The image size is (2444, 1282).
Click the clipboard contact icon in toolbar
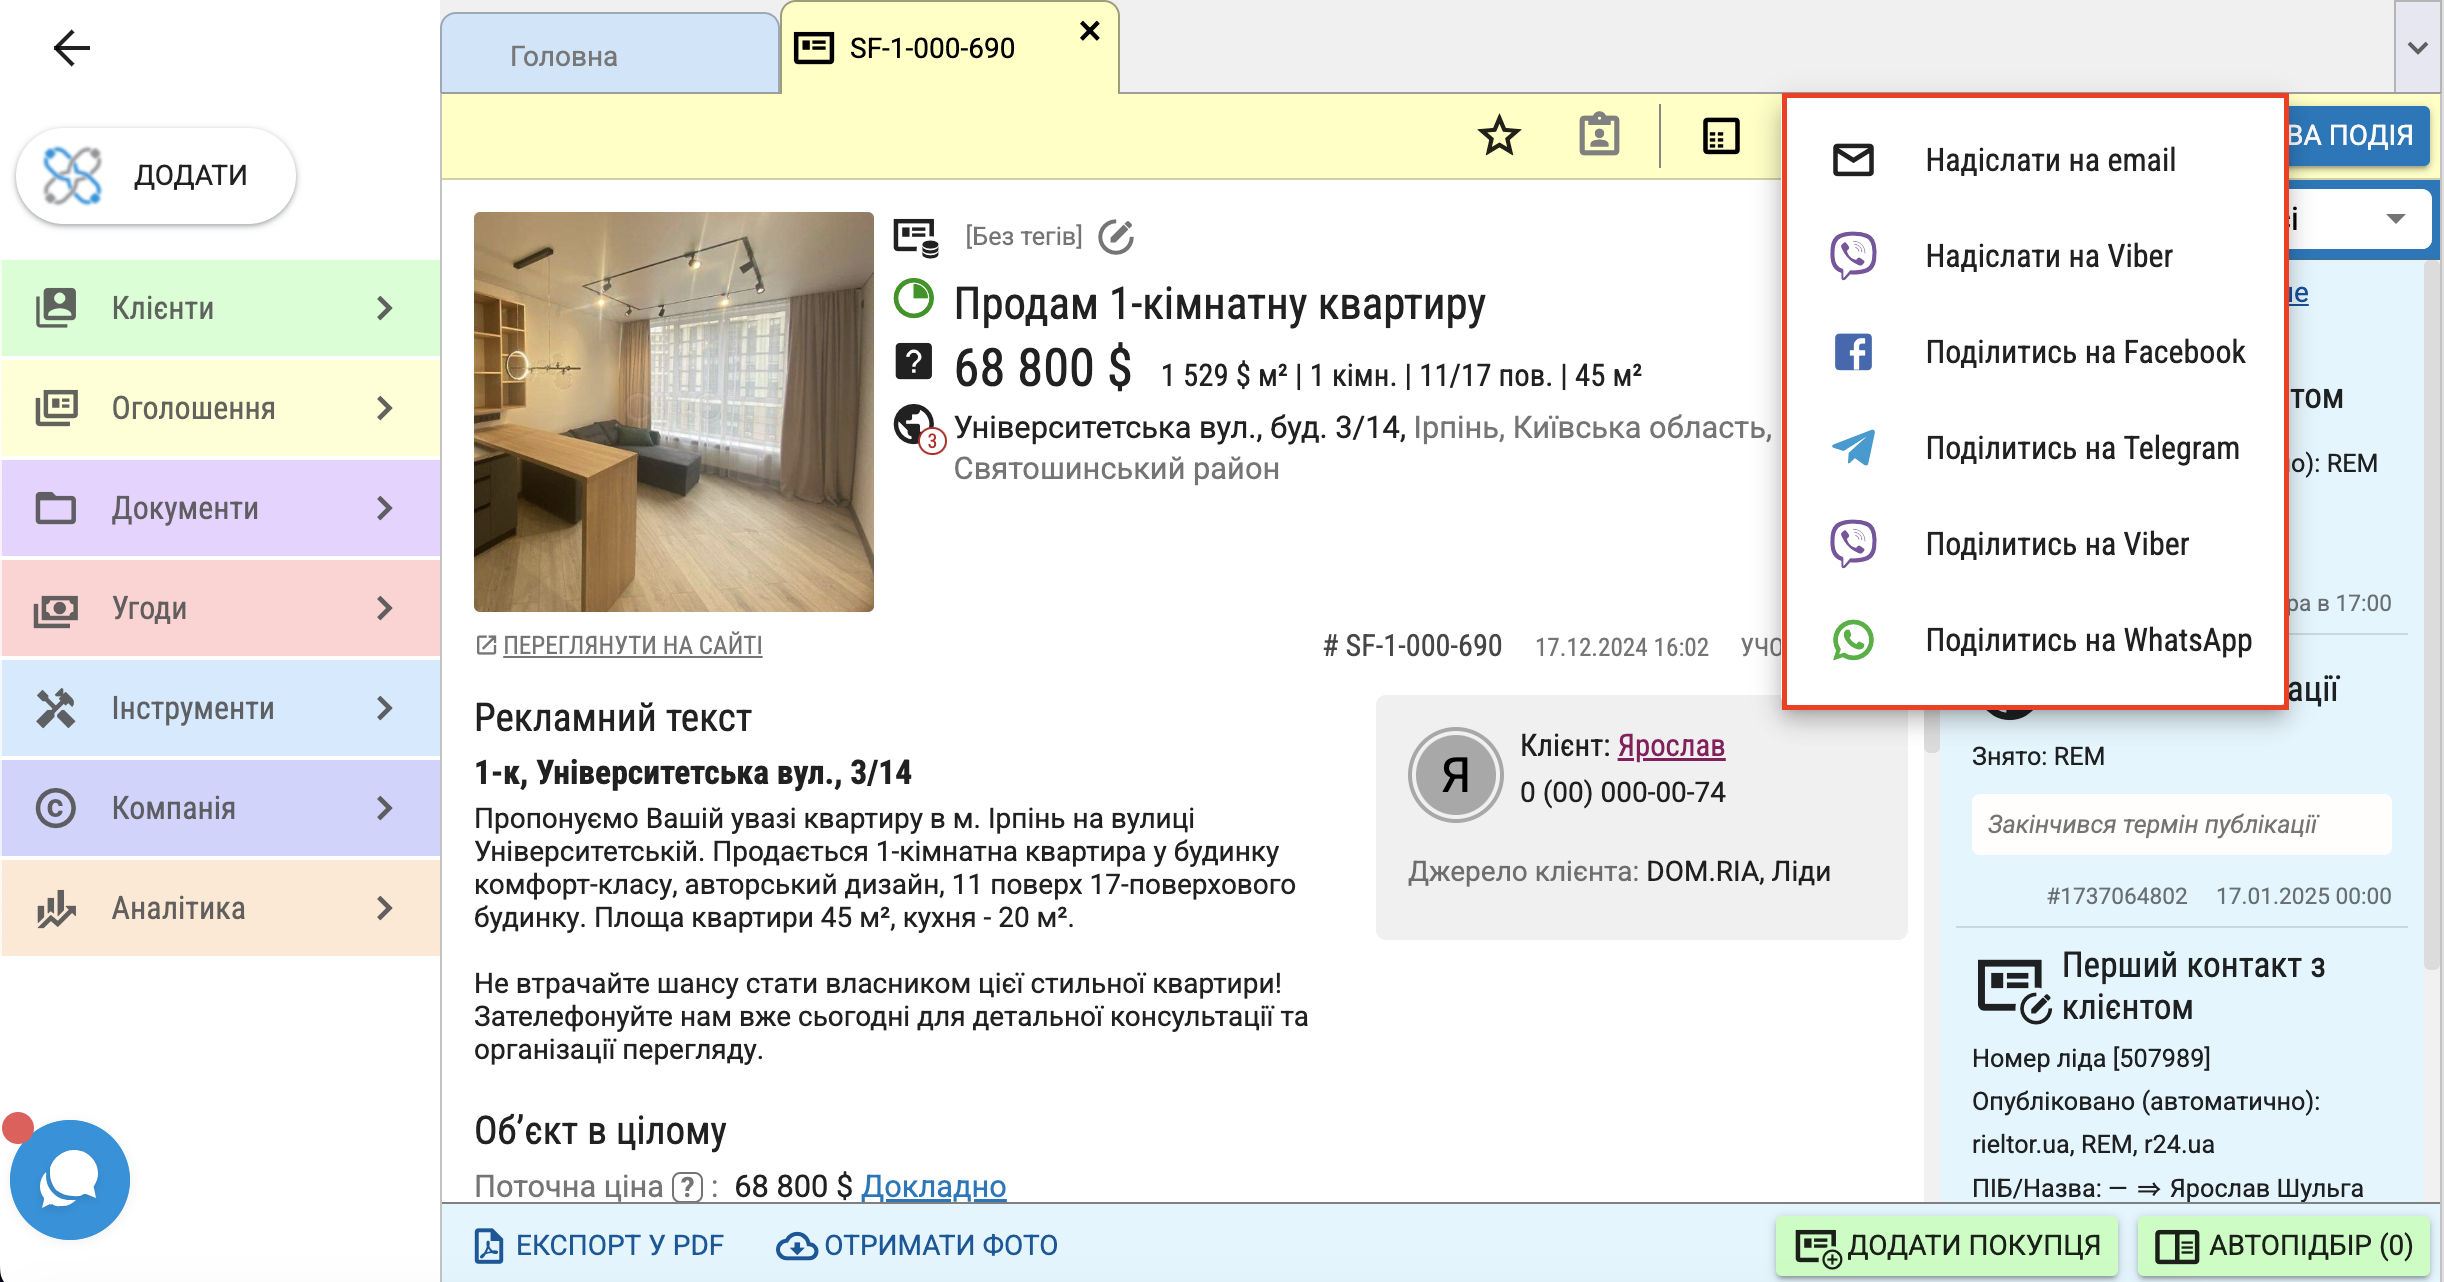tap(1599, 134)
